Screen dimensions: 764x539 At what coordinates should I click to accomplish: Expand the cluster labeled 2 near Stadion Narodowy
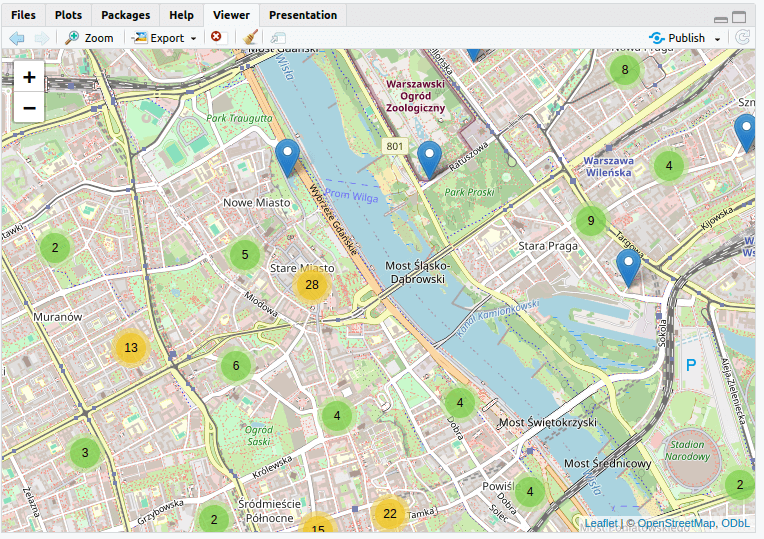tap(740, 485)
